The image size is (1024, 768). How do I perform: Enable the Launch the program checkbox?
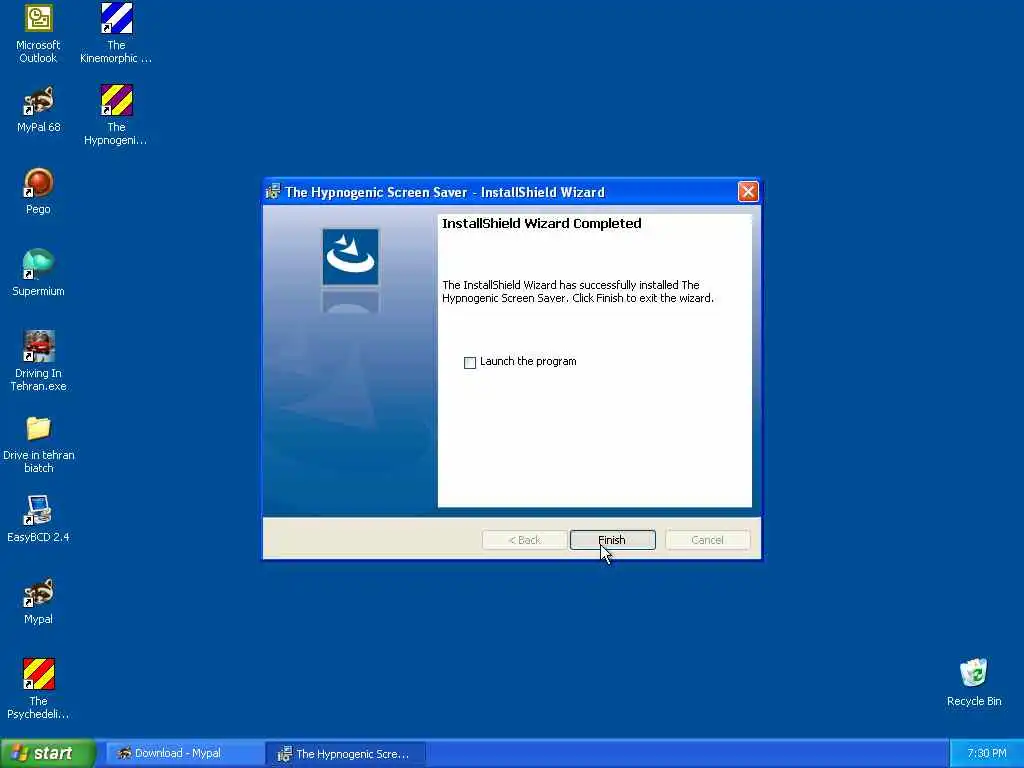coord(470,362)
